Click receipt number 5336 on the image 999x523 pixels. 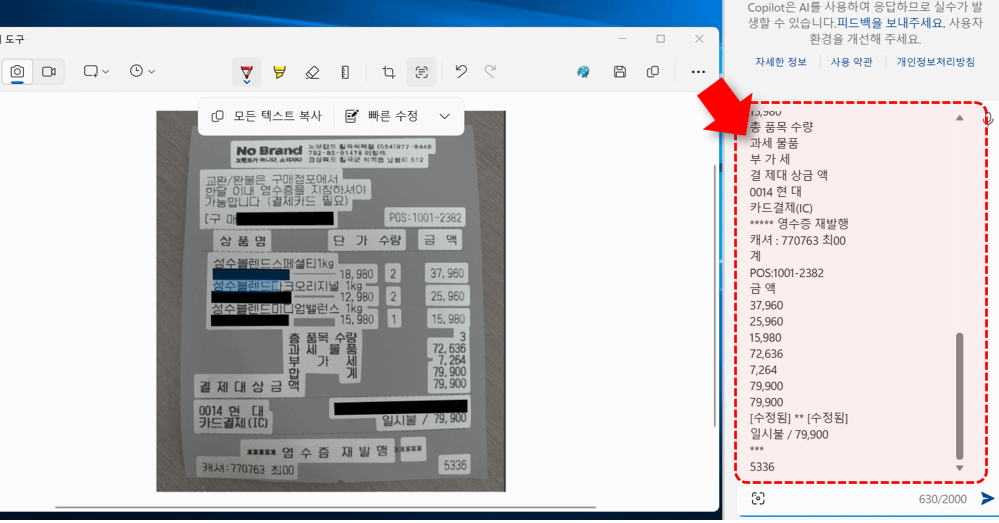[x=455, y=465]
